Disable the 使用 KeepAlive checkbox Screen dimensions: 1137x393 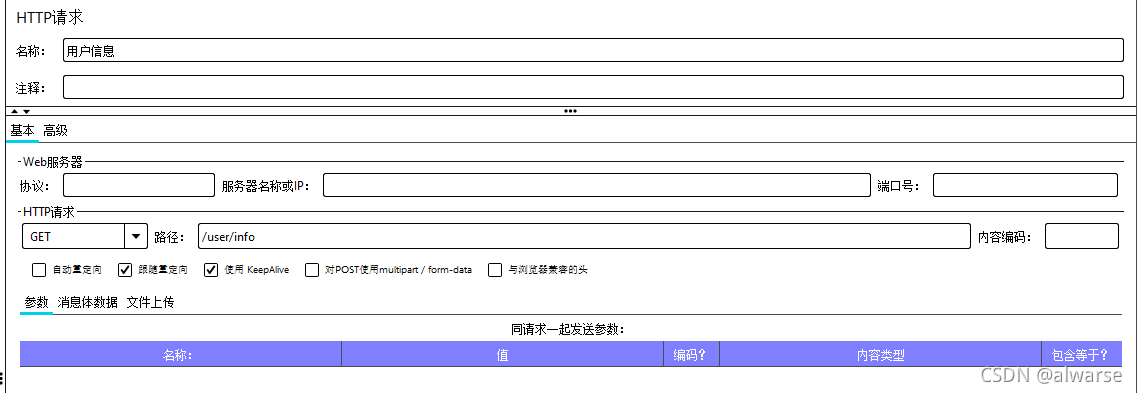211,270
